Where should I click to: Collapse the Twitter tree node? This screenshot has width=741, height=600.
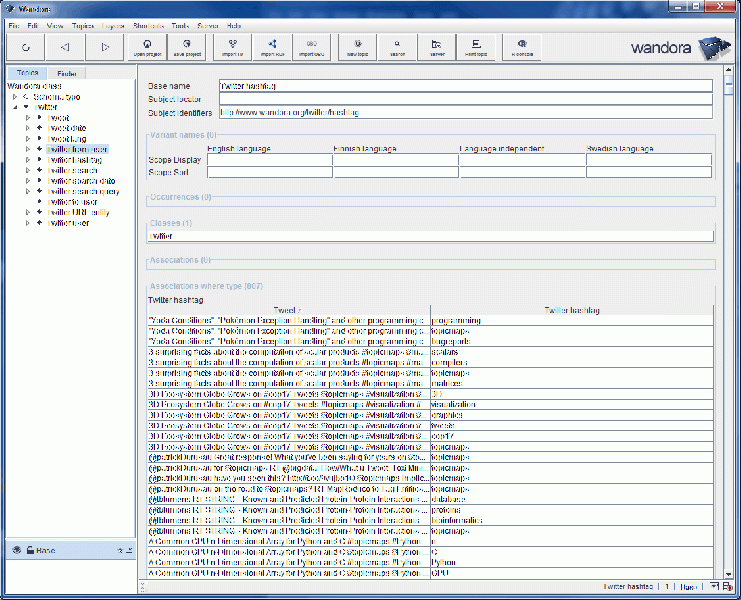pyautogui.click(x=16, y=107)
